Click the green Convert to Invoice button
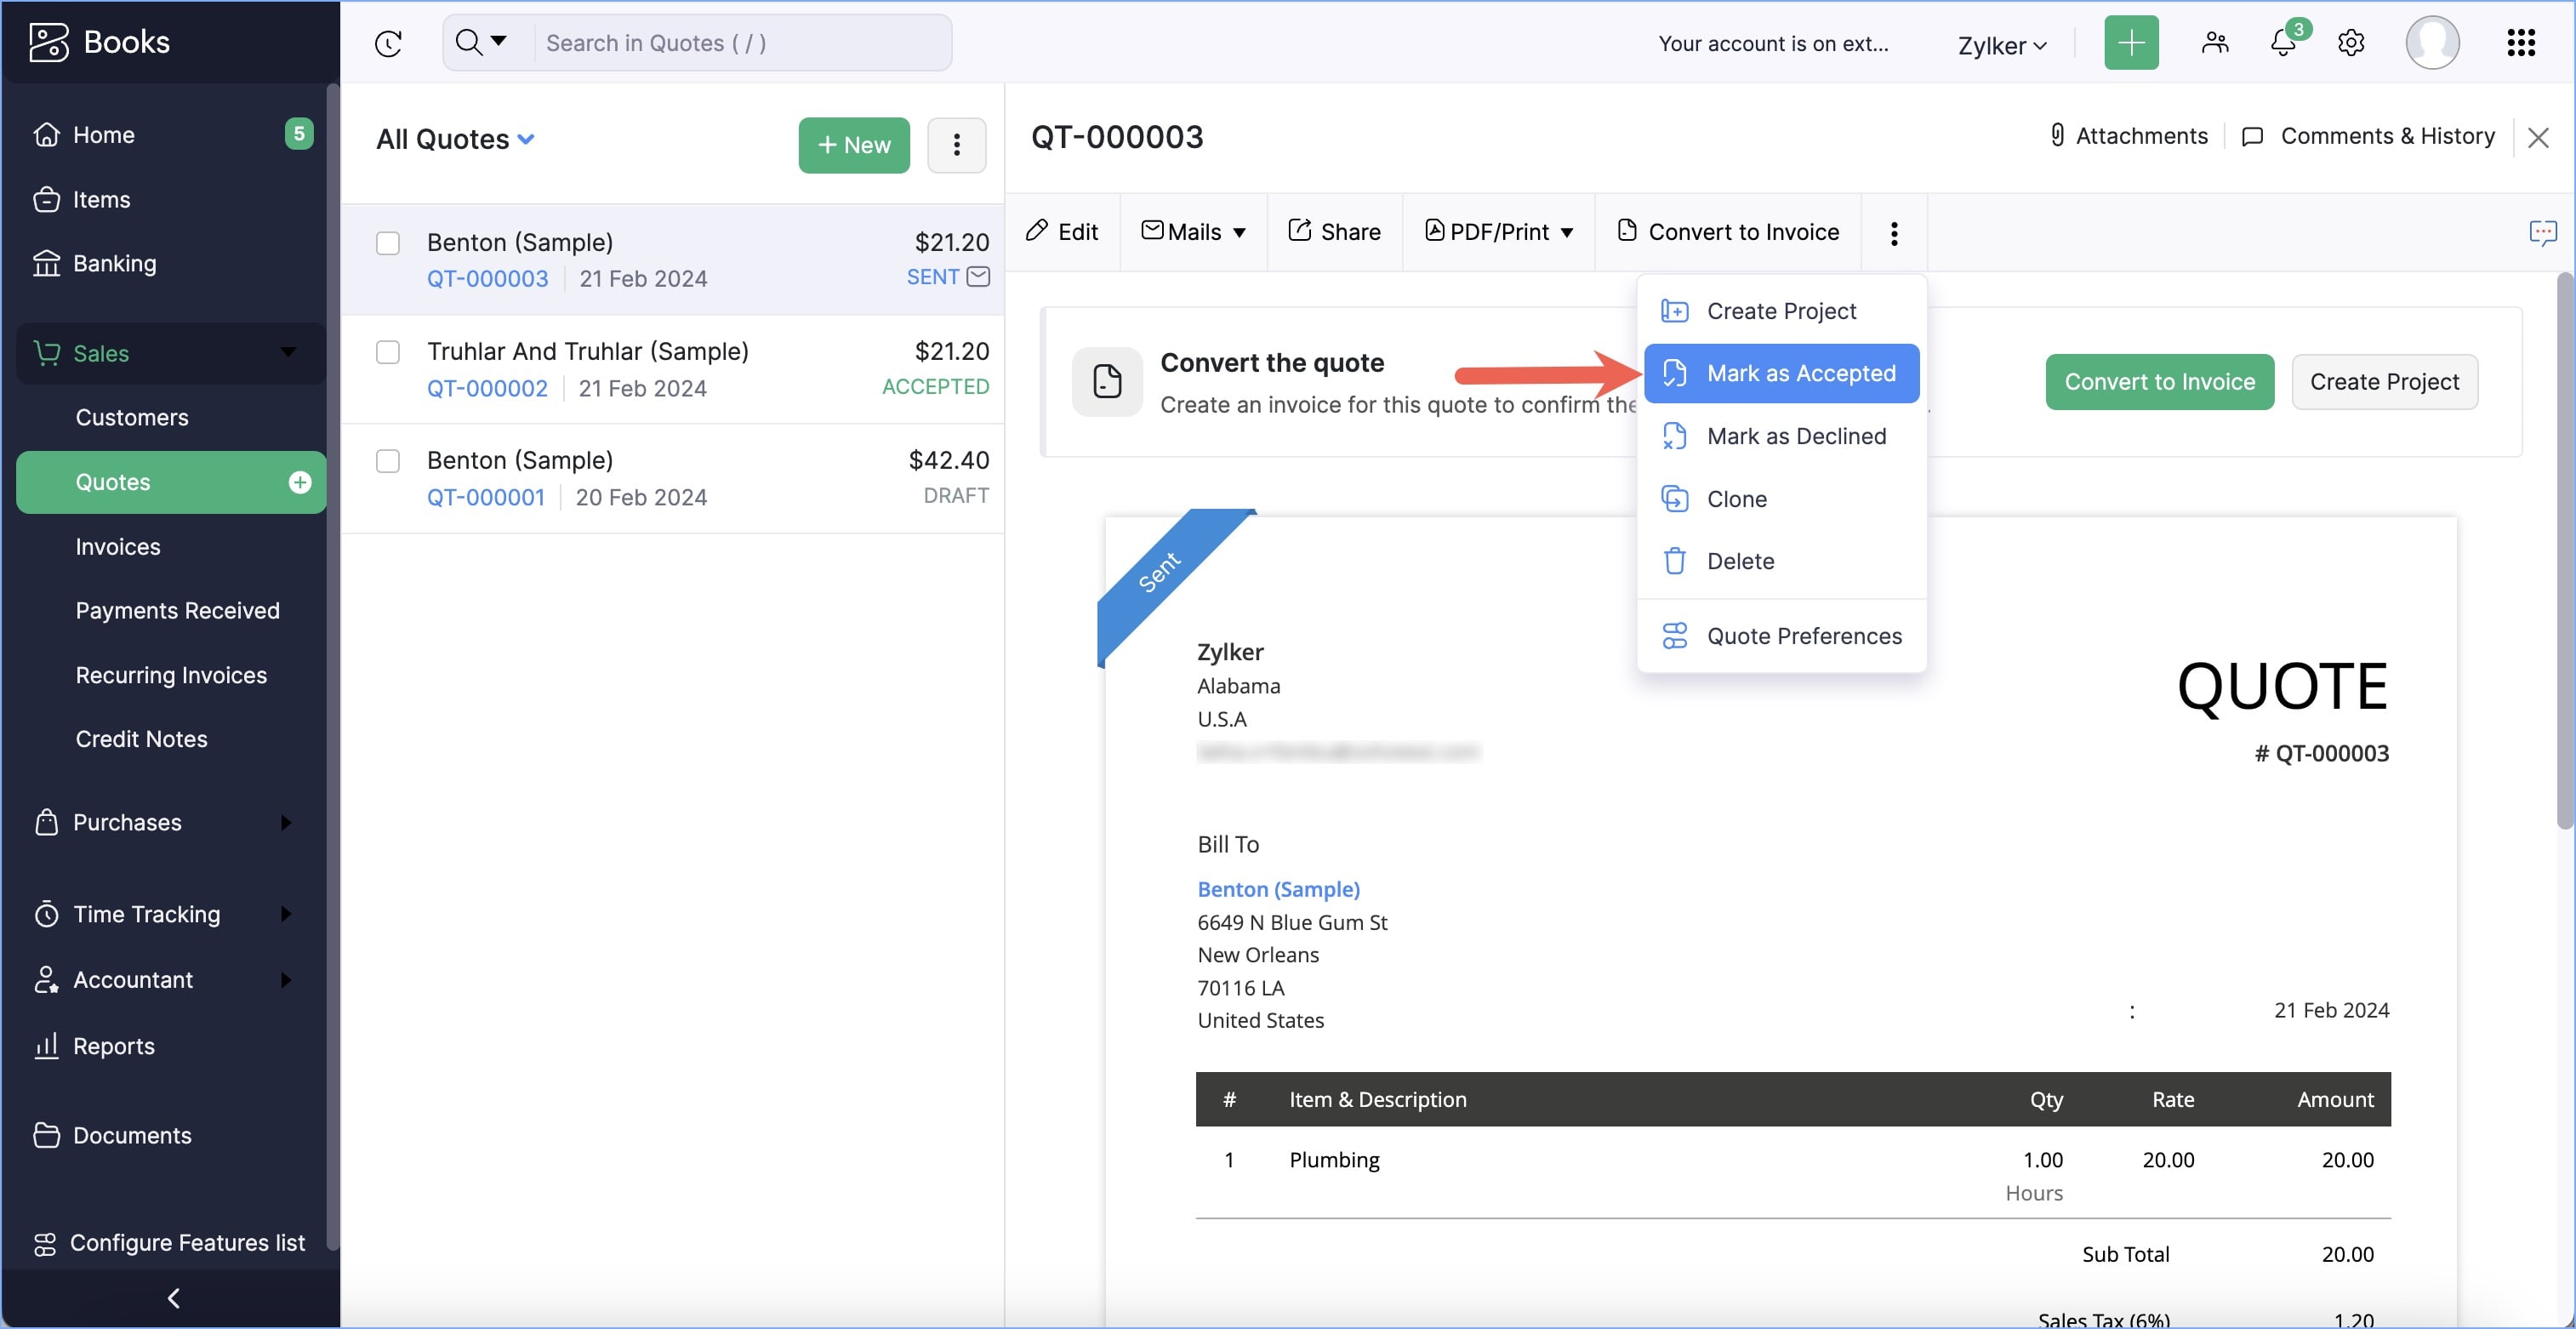This screenshot has height=1329, width=2576. [x=2159, y=382]
